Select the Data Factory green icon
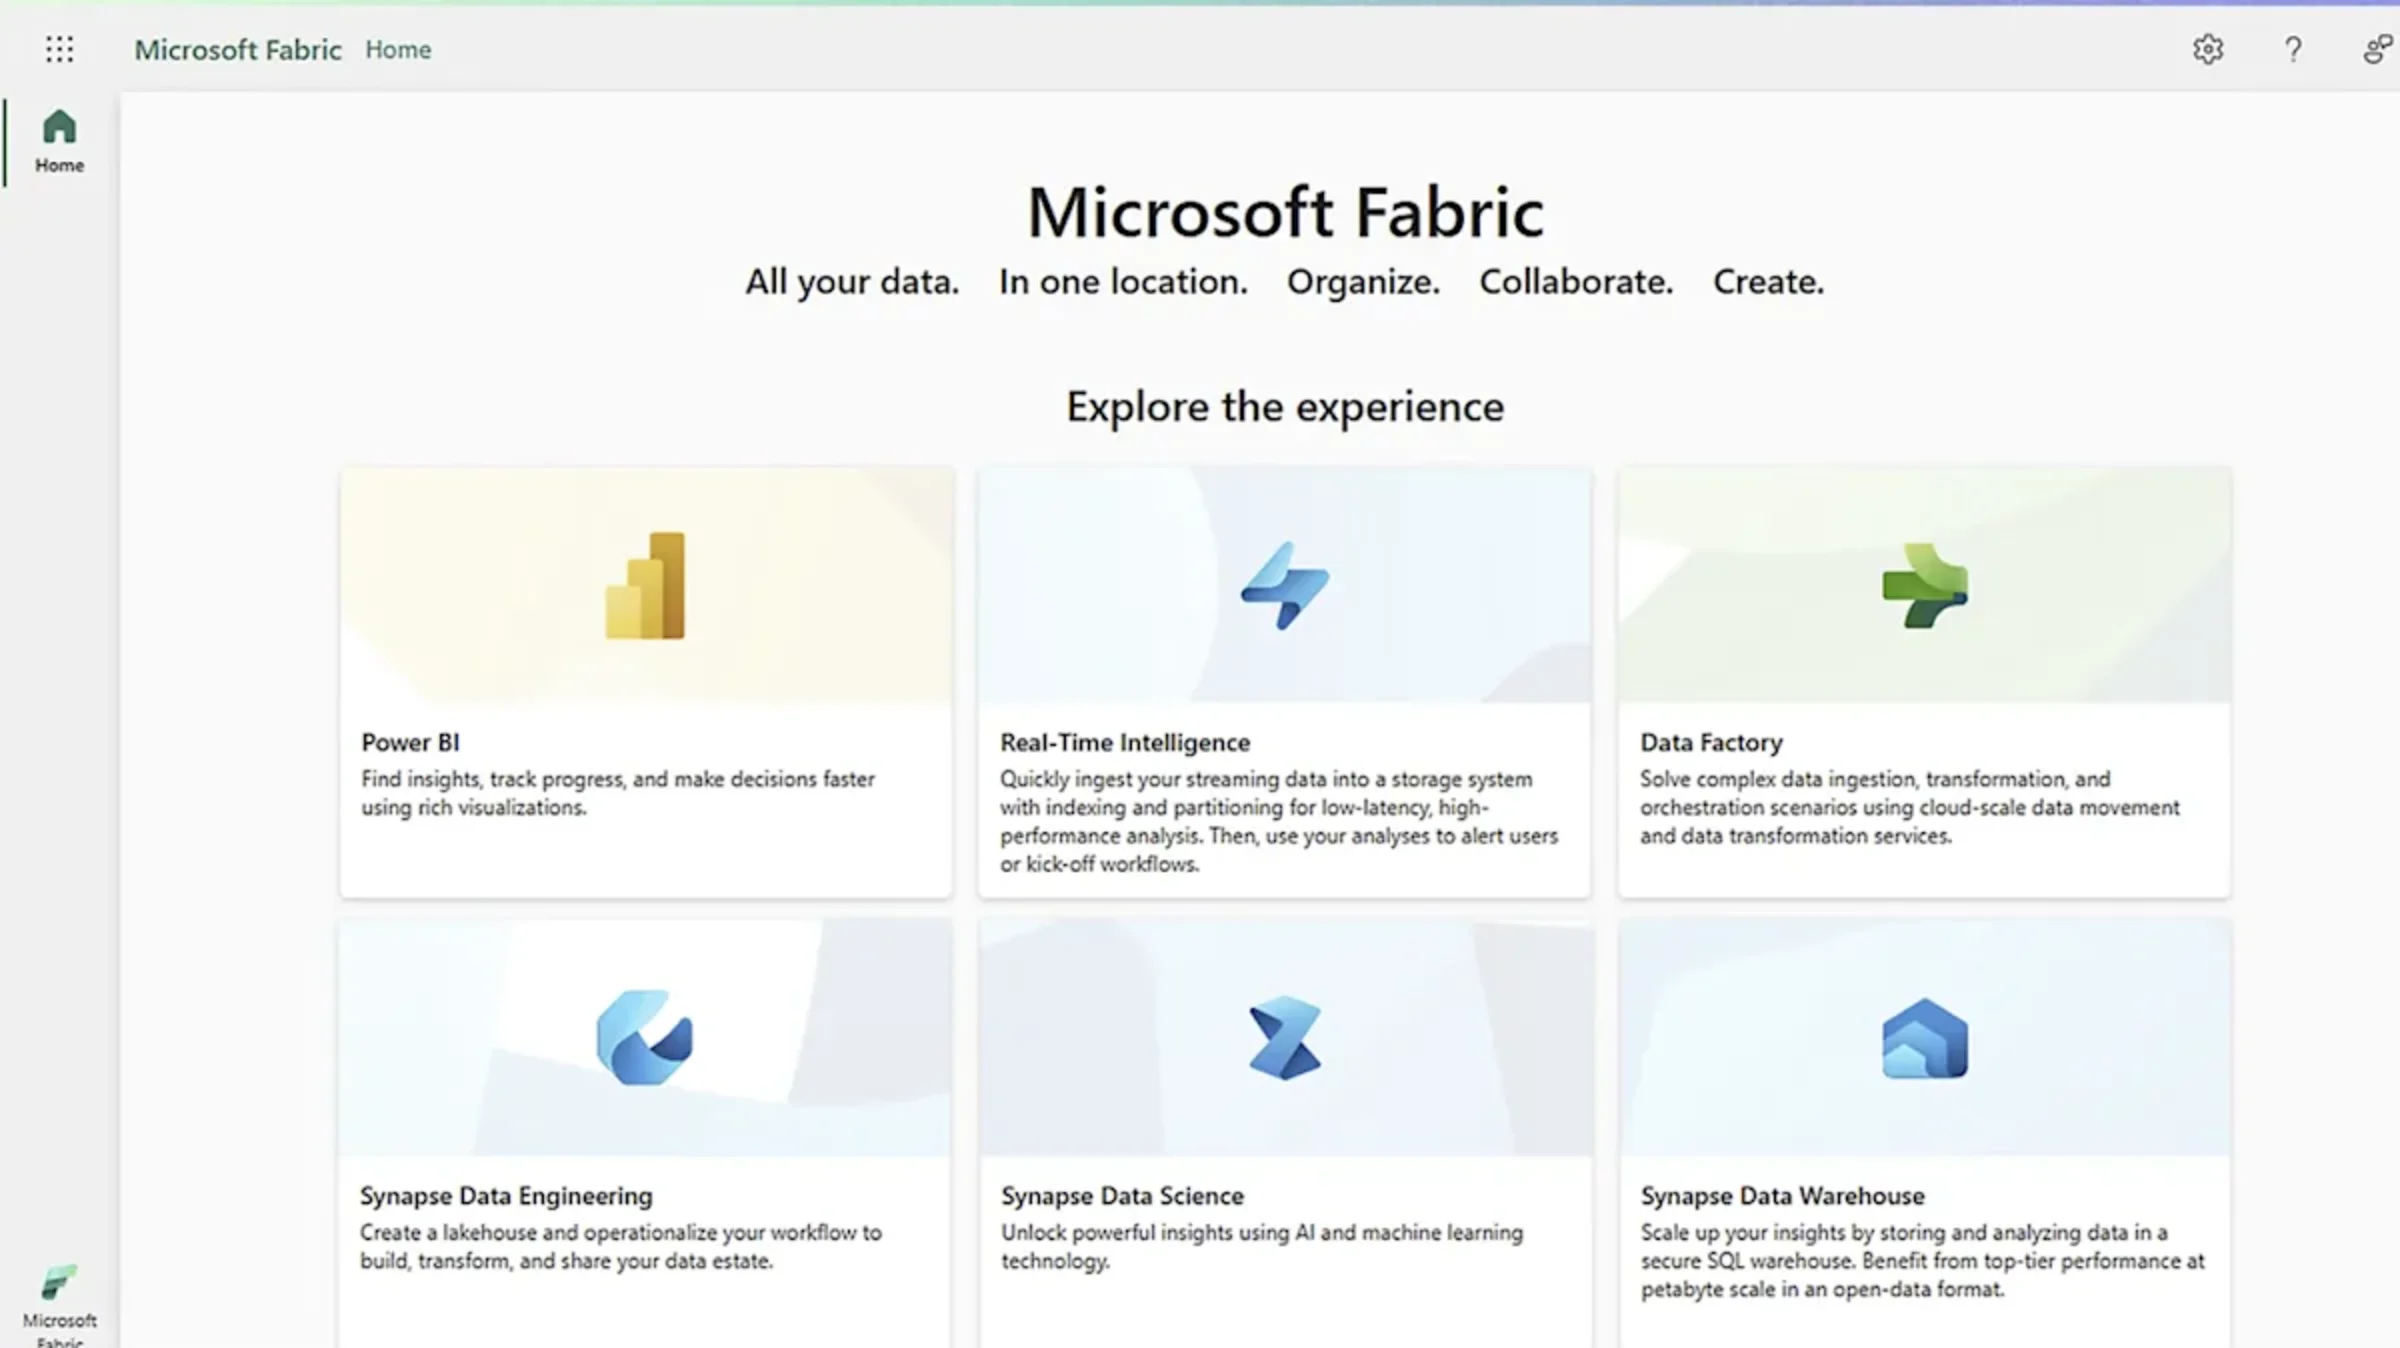2400x1348 pixels. click(1925, 586)
